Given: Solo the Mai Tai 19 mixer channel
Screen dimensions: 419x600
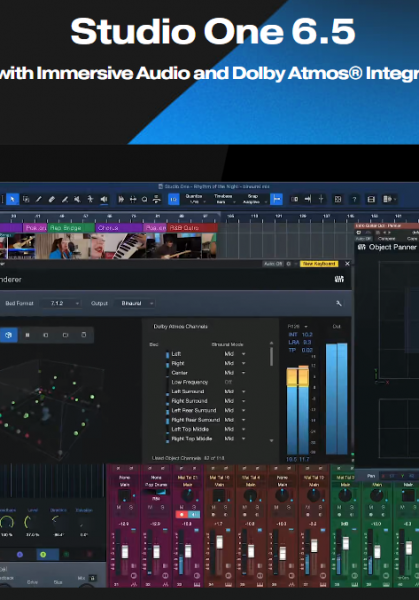Looking at the screenshot, I should coord(320,507).
